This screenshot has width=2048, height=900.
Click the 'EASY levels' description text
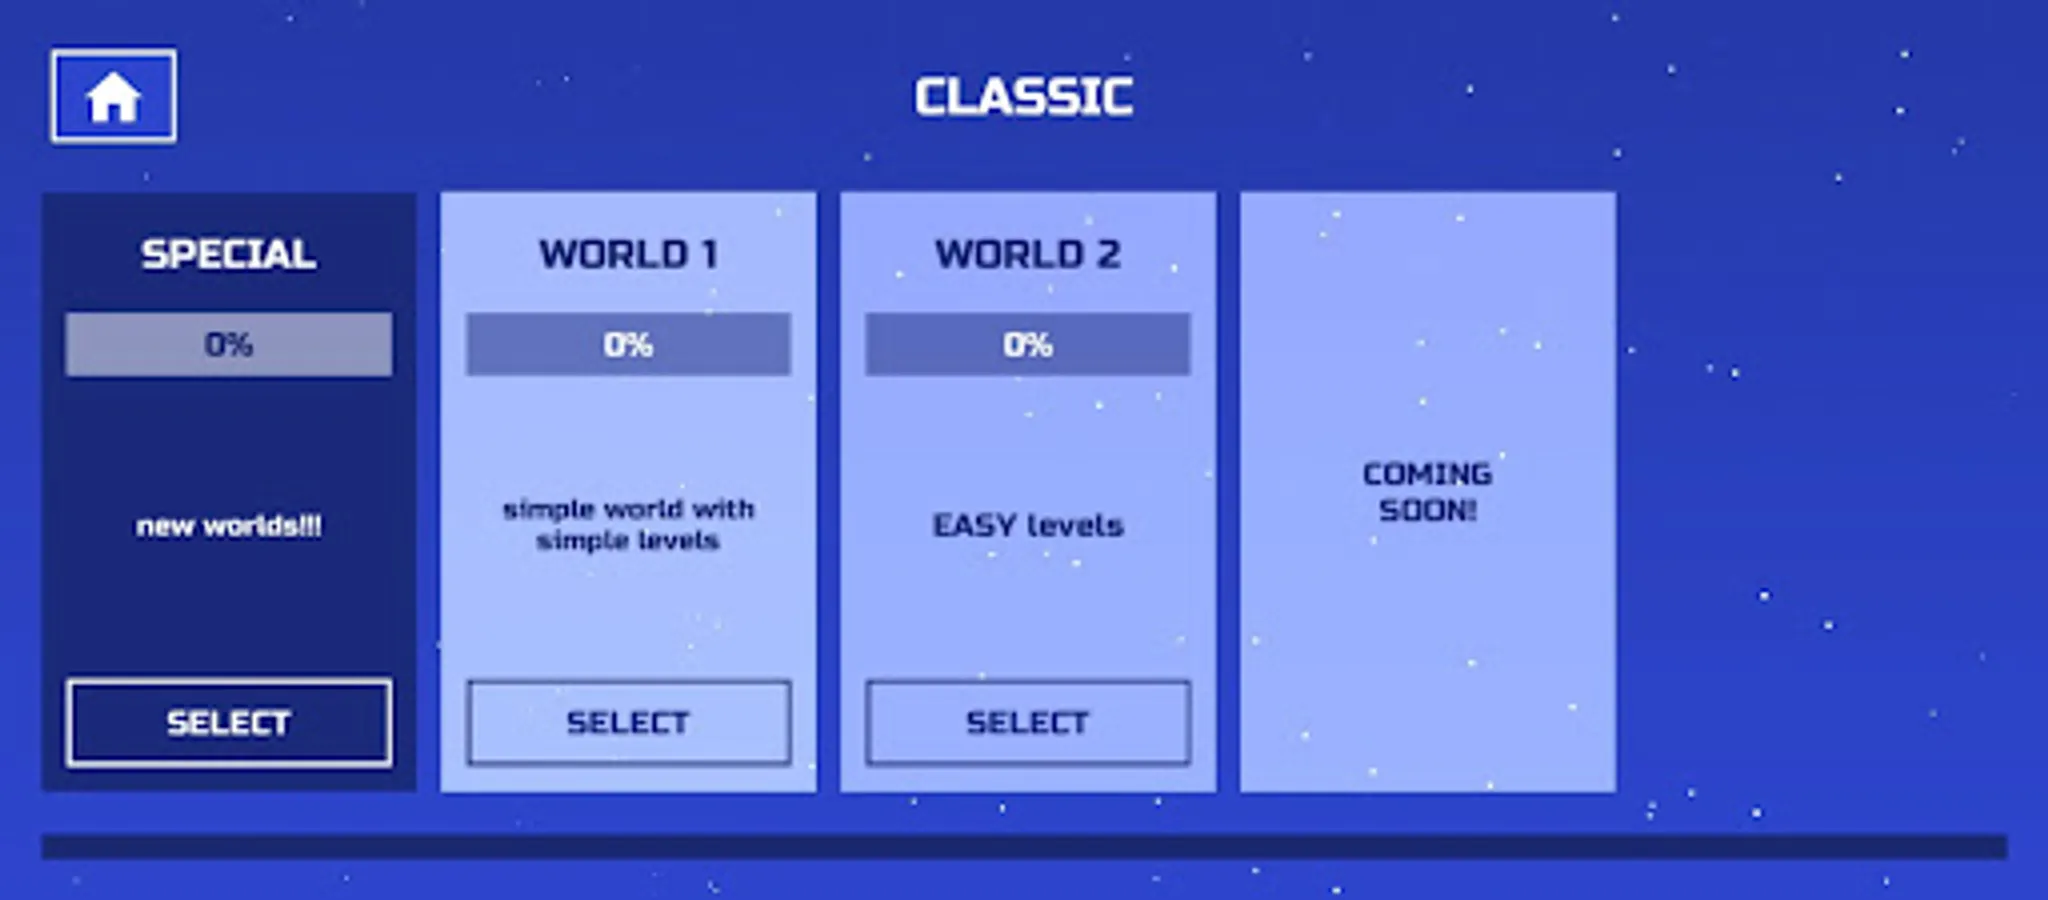click(x=1028, y=523)
